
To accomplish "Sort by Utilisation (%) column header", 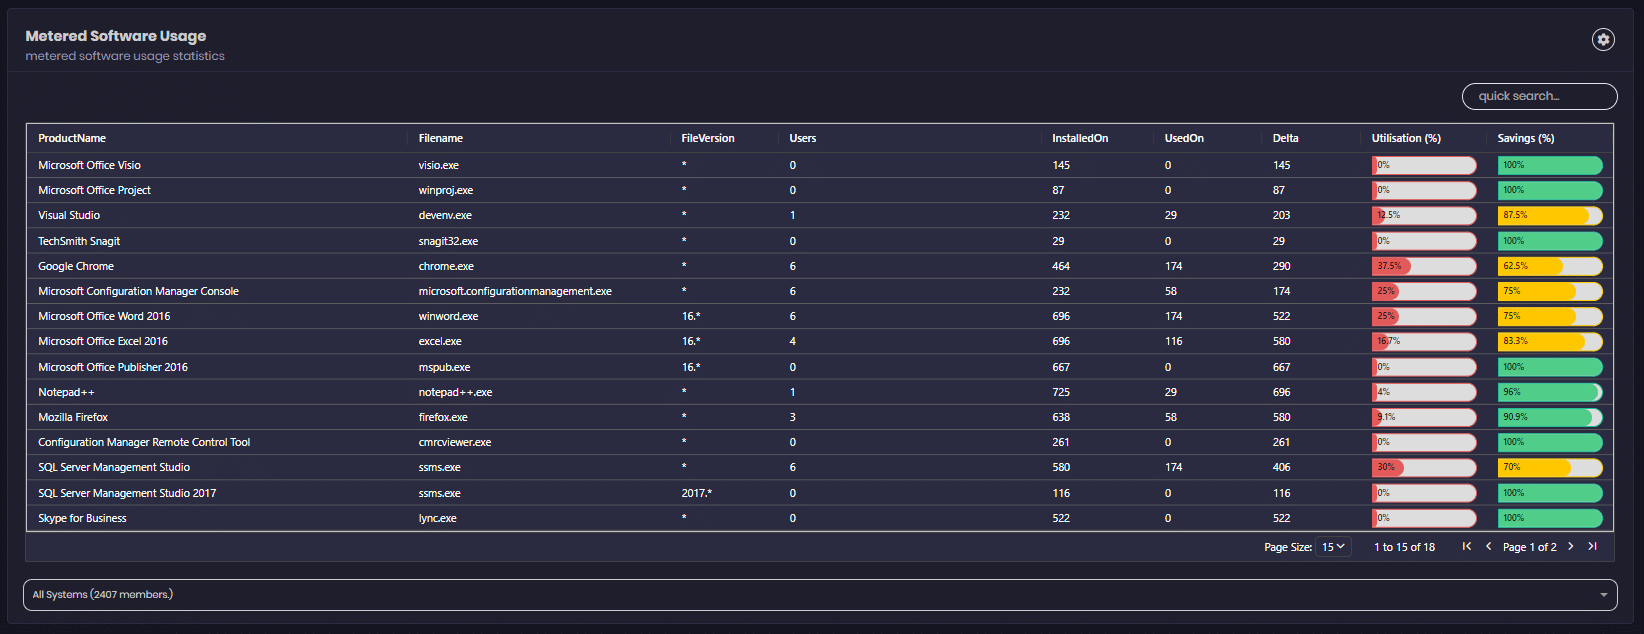I will [x=1406, y=138].
